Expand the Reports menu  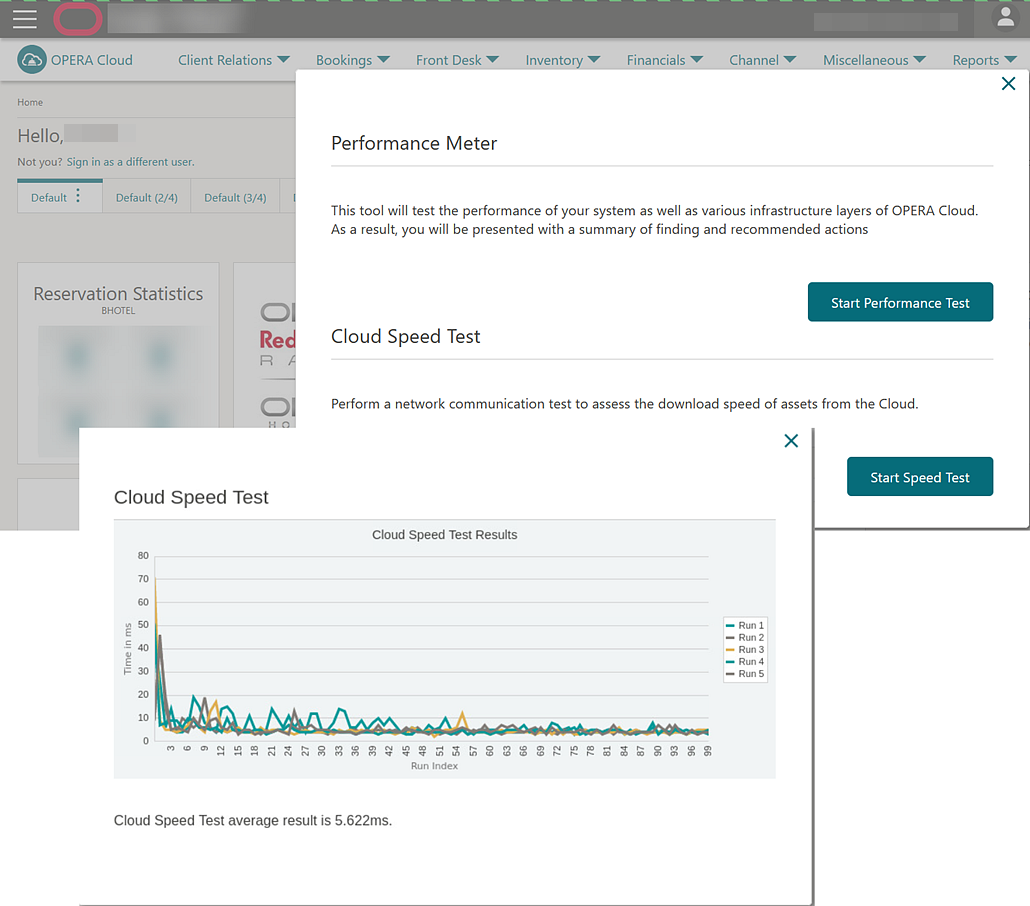[984, 60]
